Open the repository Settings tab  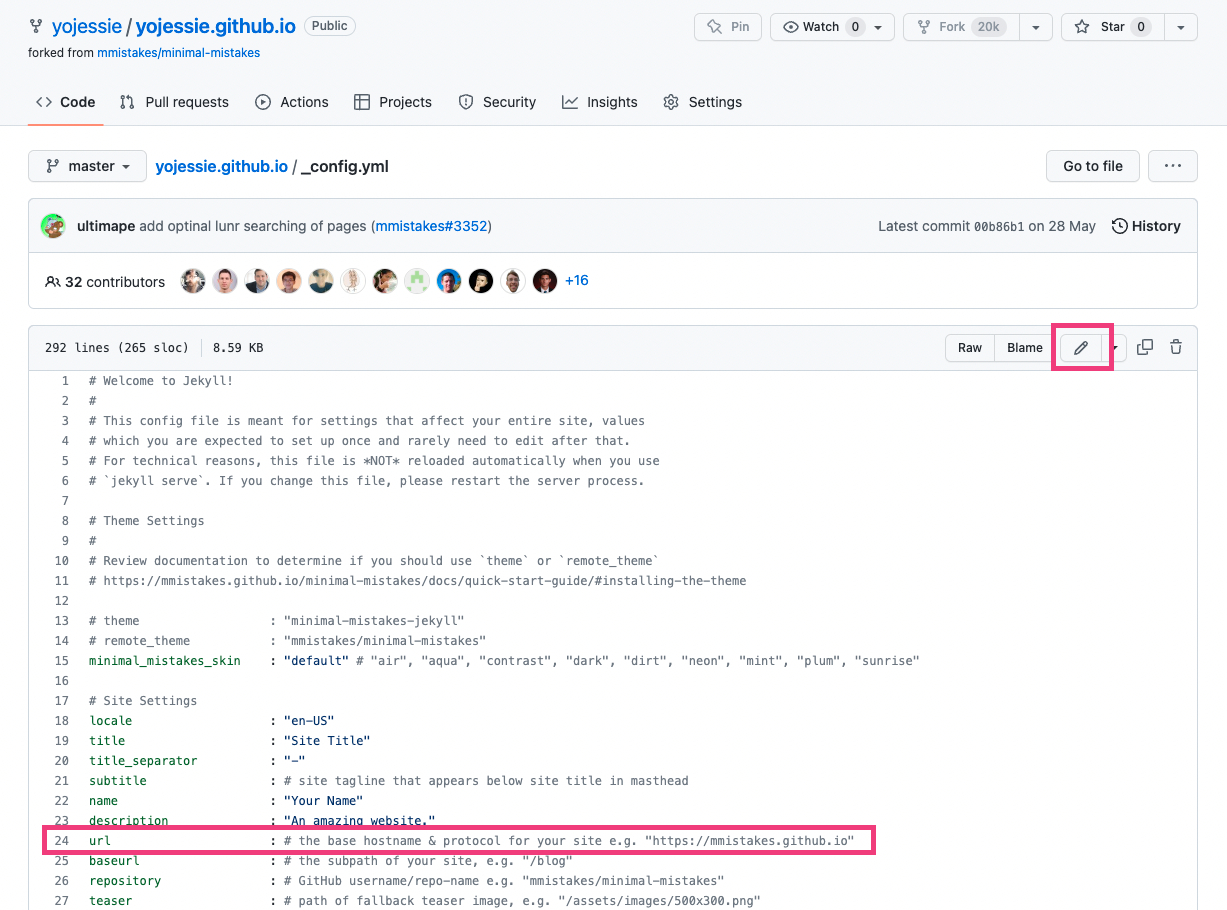click(x=703, y=102)
